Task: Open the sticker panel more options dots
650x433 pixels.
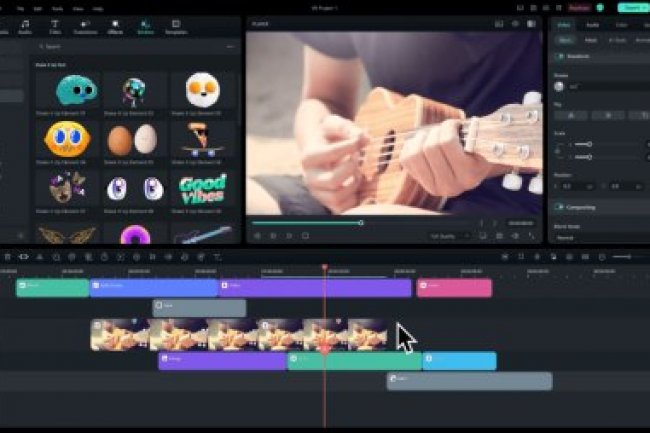Action: (230, 47)
